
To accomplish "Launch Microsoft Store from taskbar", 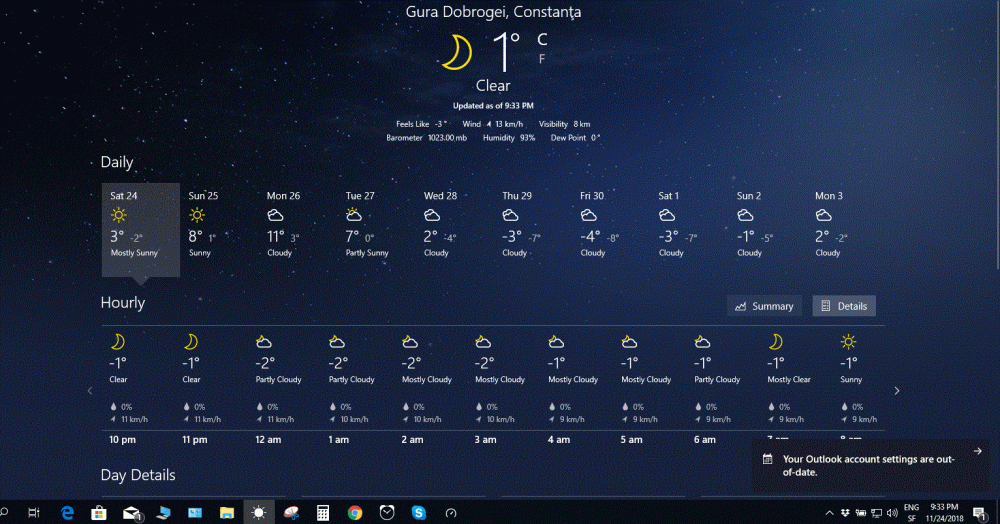I will [99, 512].
